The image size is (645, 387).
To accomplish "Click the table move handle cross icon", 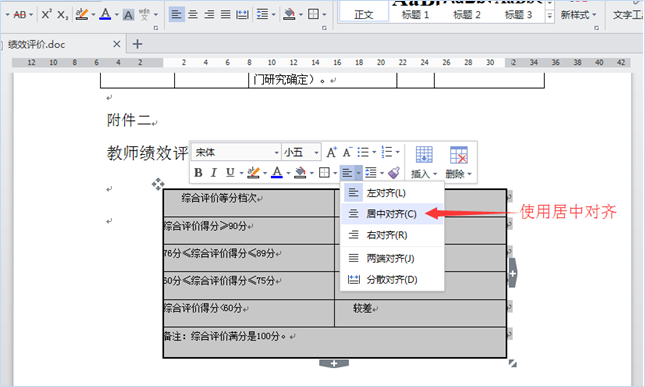I will pyautogui.click(x=158, y=184).
